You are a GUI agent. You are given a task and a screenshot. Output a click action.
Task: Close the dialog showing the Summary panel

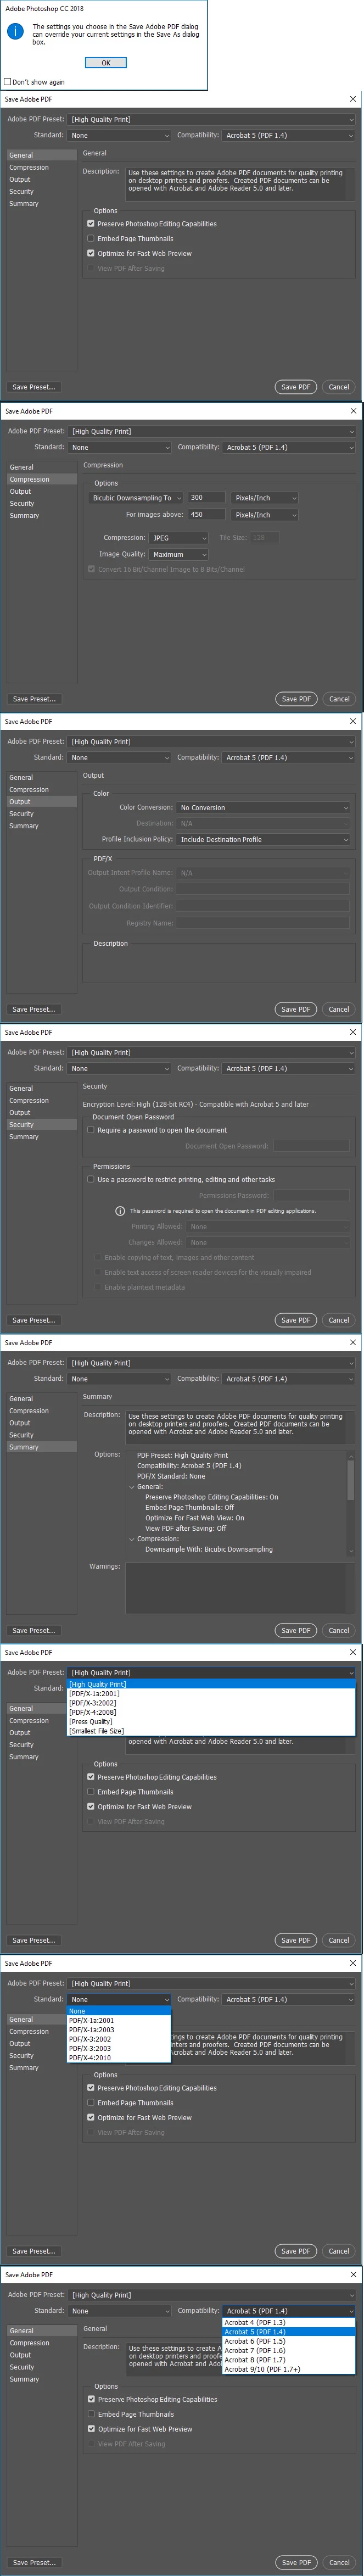353,1342
